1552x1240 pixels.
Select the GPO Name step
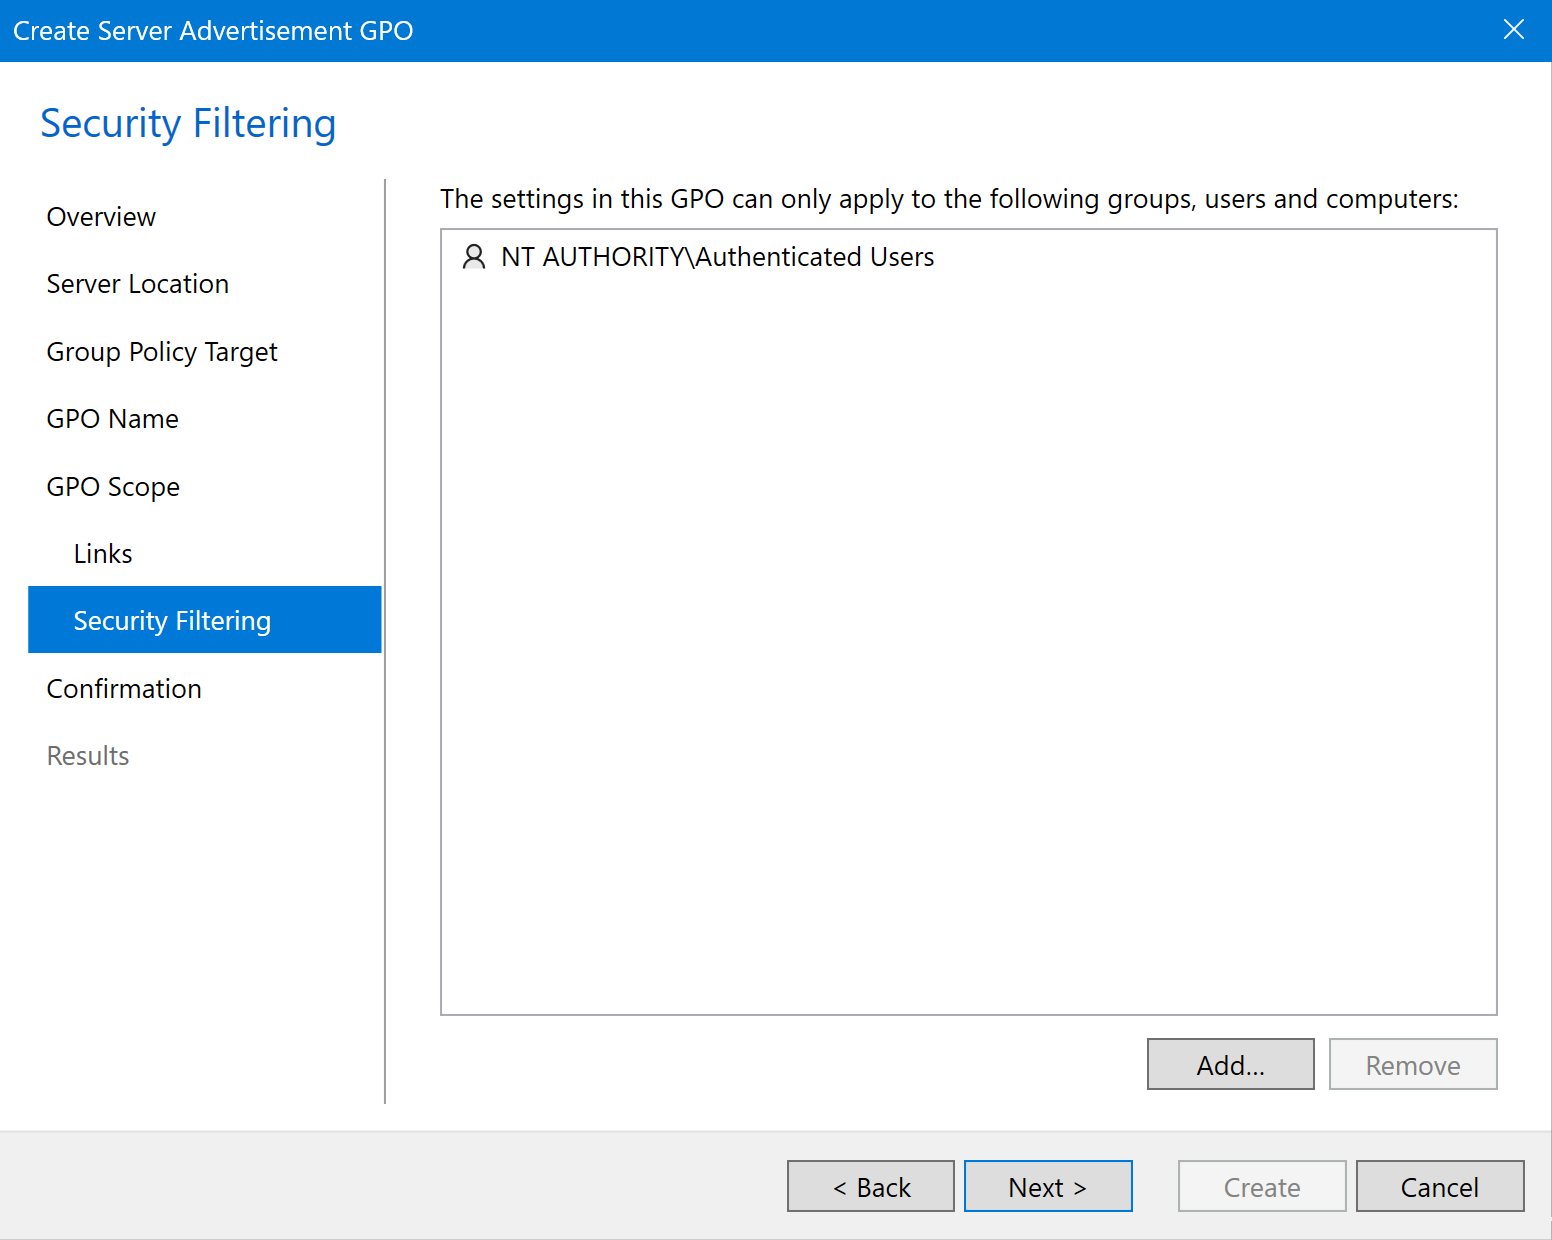(113, 419)
